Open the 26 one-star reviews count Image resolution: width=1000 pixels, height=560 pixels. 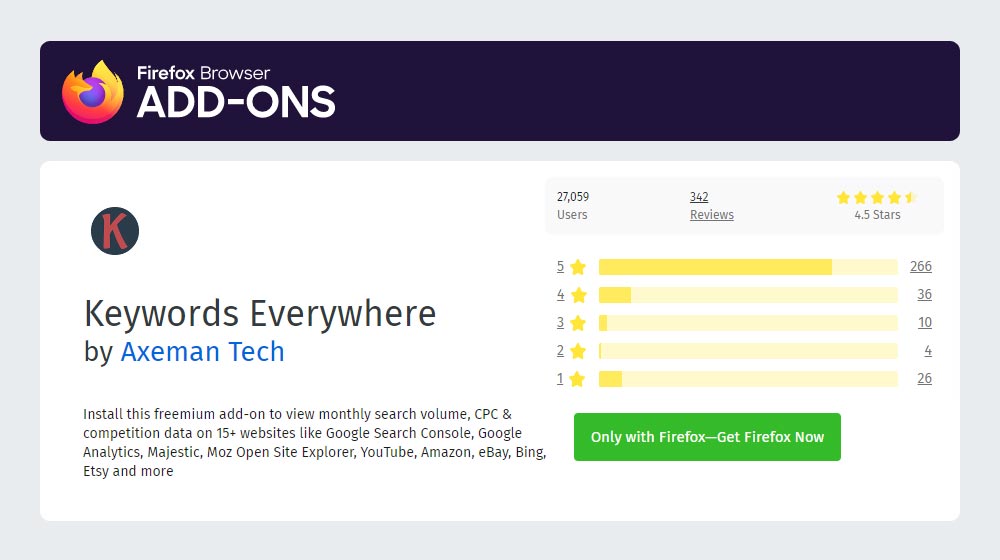(924, 379)
